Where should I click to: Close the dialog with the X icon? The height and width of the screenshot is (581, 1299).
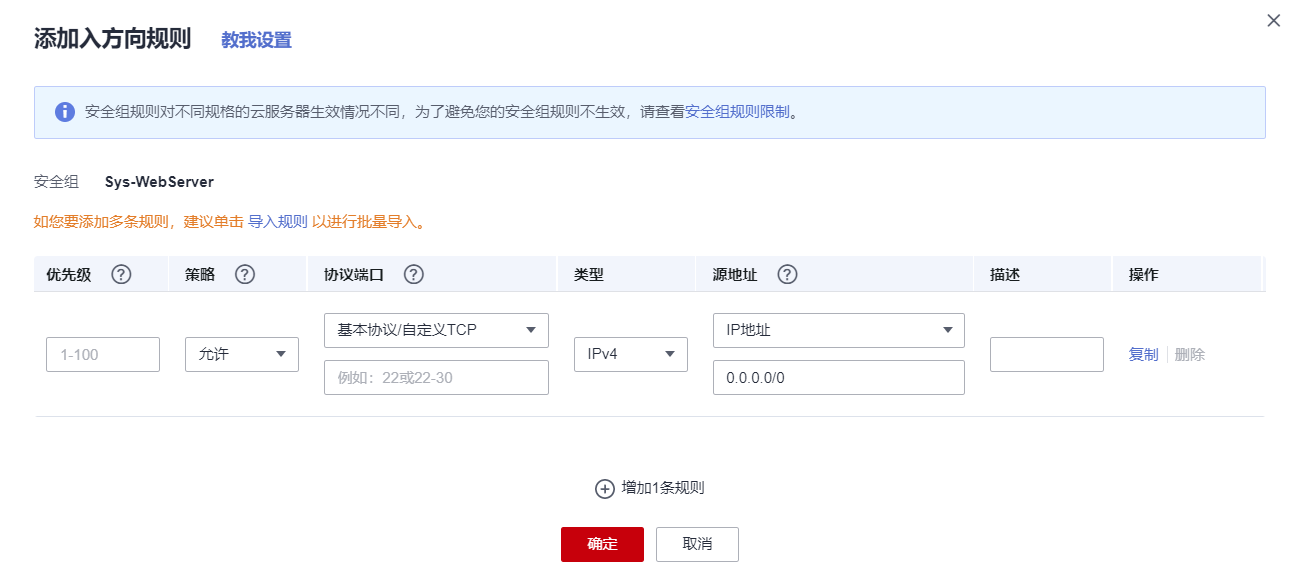tap(1273, 20)
